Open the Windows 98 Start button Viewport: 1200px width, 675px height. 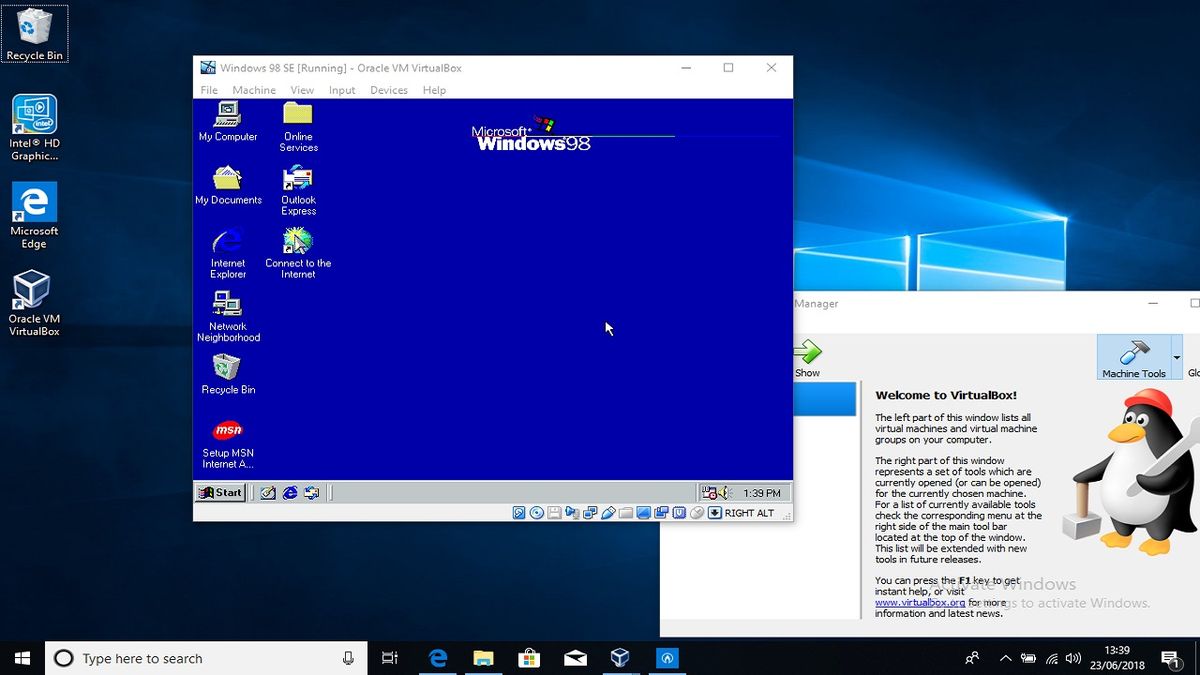(x=219, y=492)
